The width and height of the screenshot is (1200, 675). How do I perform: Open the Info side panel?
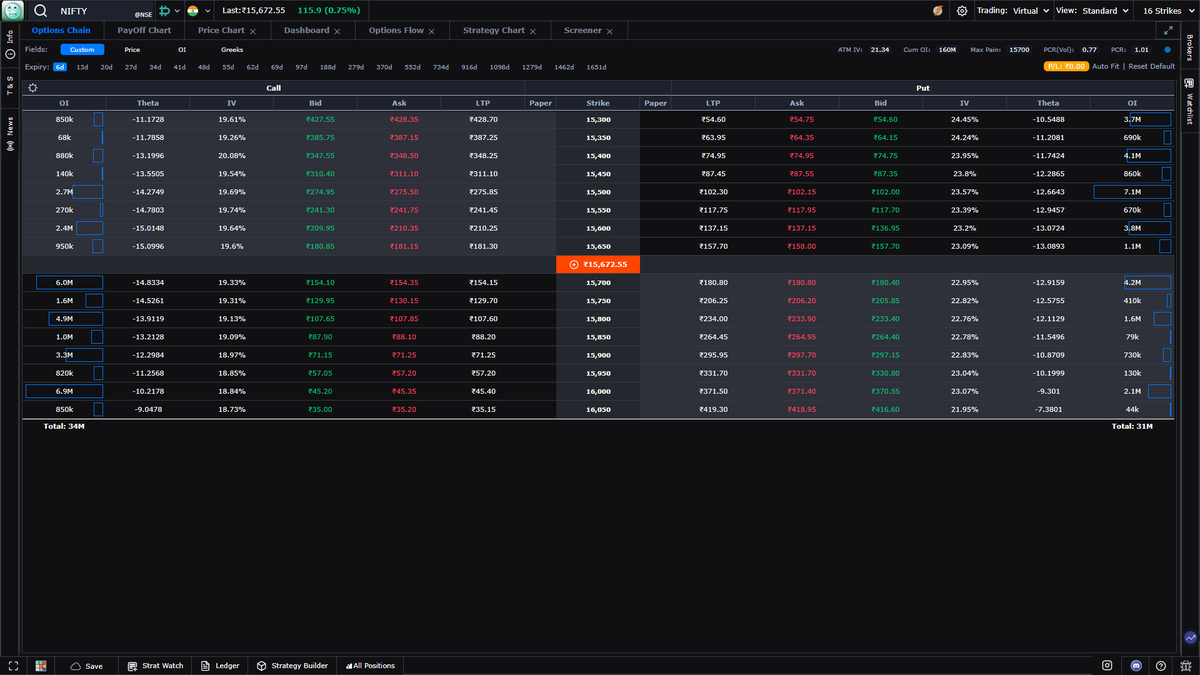(x=10, y=43)
